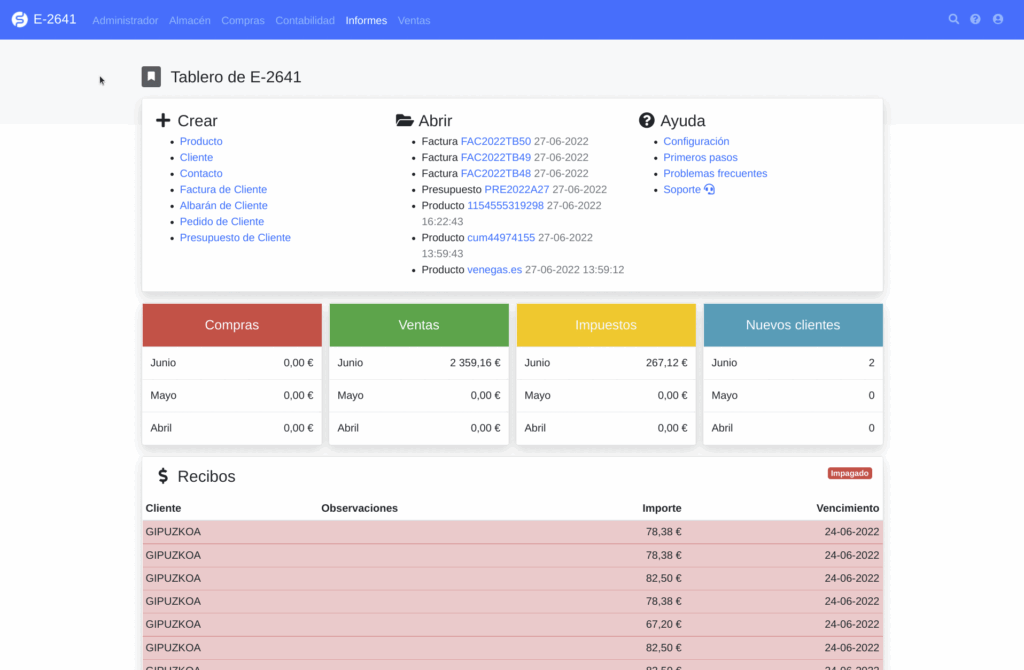
Task: Open the search magnifier icon
Action: pyautogui.click(x=954, y=20)
